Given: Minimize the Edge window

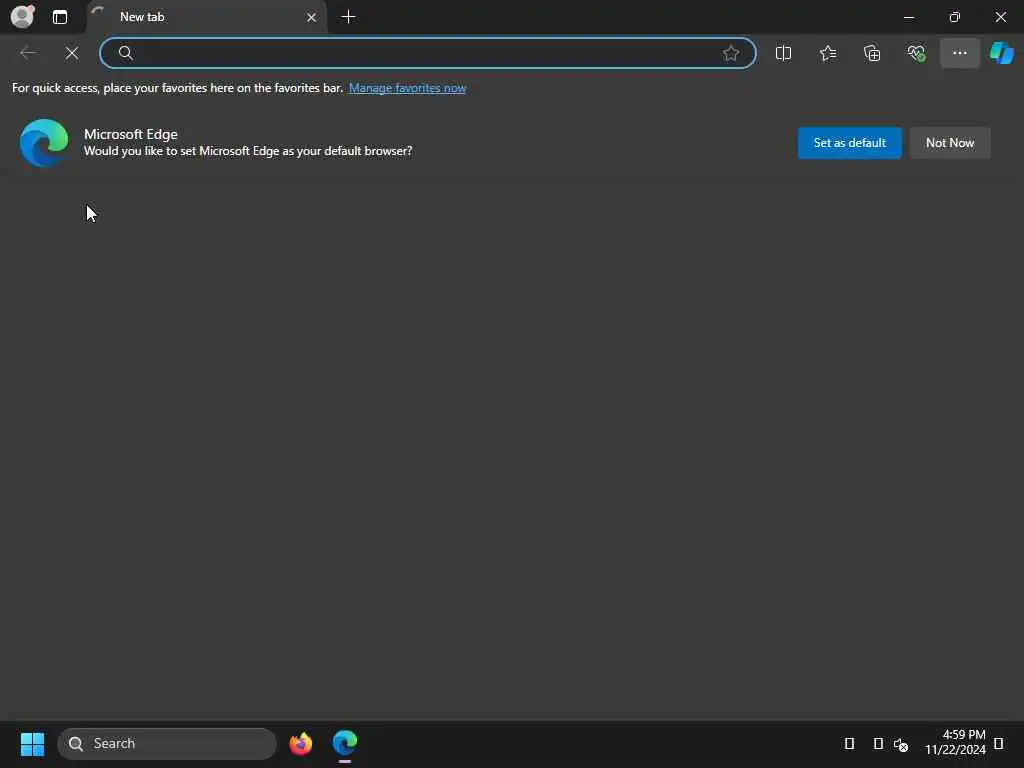Looking at the screenshot, I should click(x=908, y=17).
